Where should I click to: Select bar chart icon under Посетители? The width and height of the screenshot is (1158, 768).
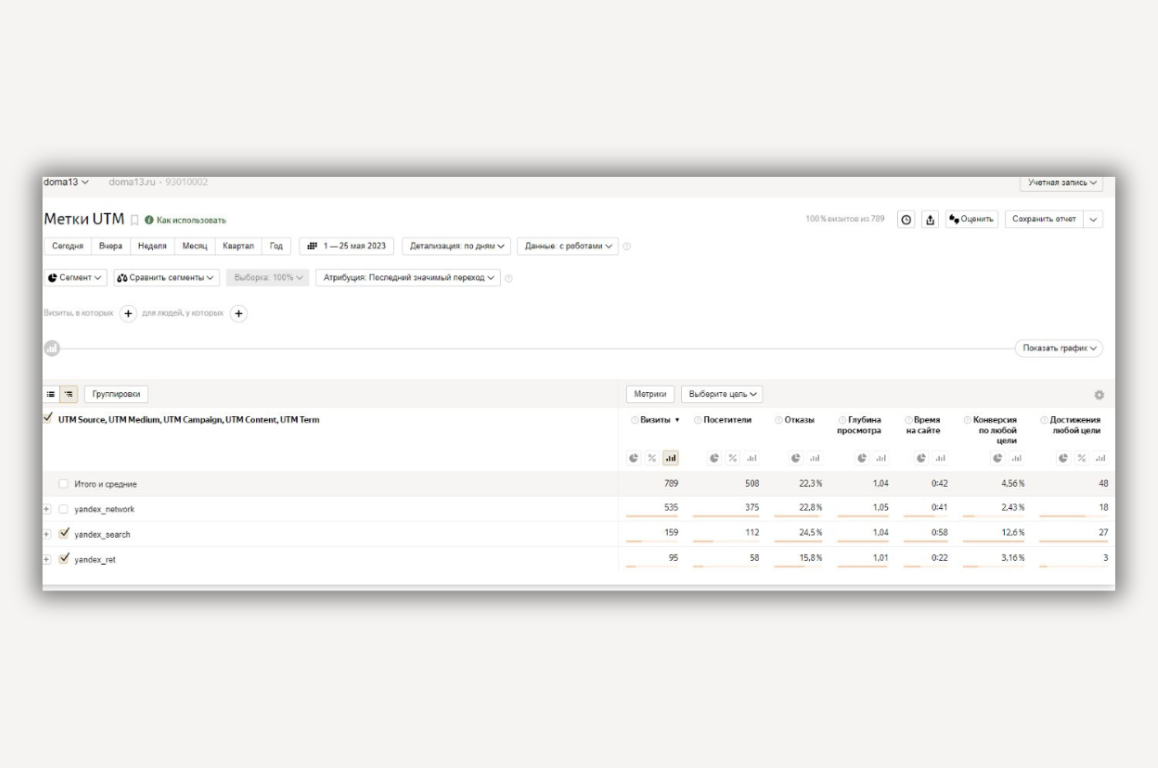pos(752,459)
